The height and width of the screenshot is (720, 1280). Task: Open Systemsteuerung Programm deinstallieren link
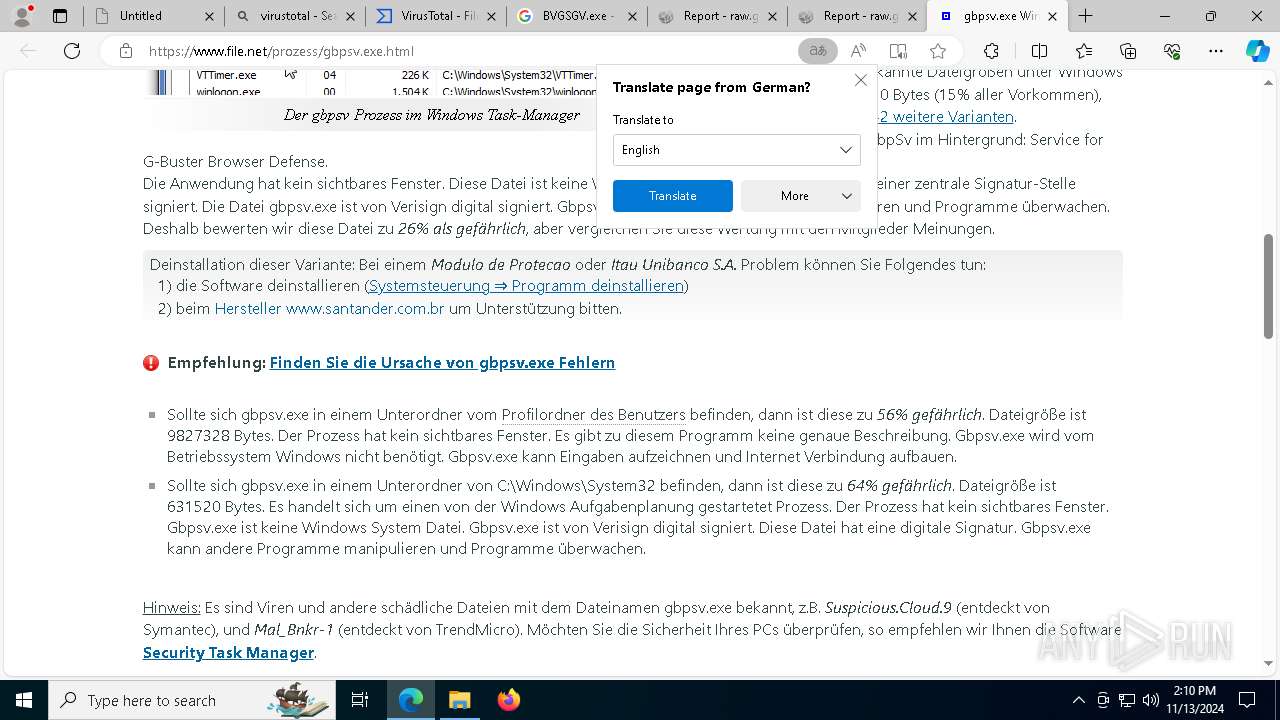coord(526,286)
